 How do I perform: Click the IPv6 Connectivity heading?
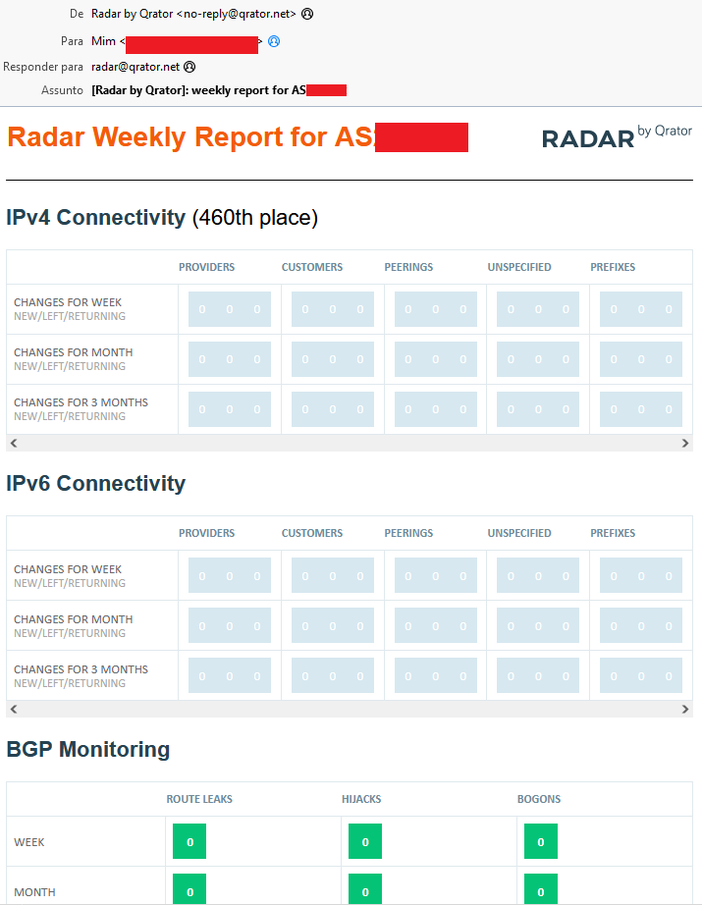click(x=96, y=484)
